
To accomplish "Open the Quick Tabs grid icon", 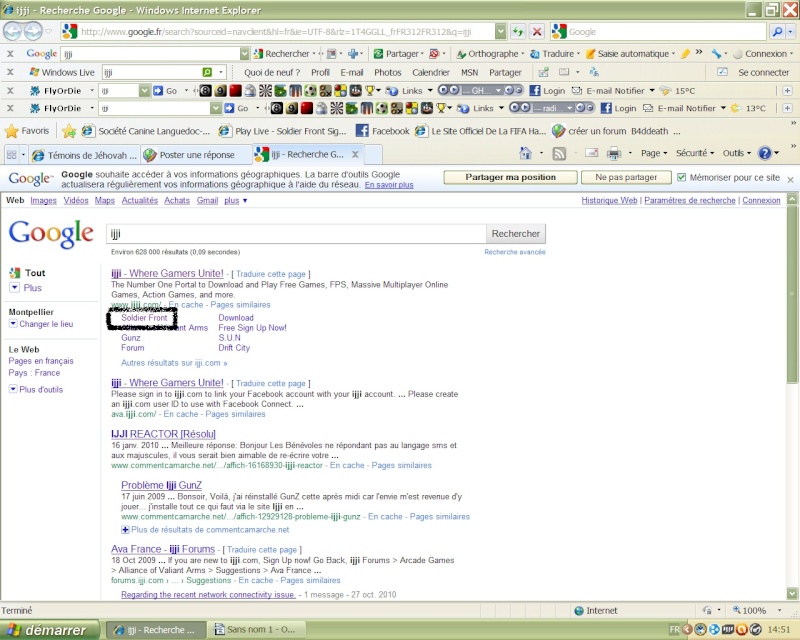I will (11, 155).
